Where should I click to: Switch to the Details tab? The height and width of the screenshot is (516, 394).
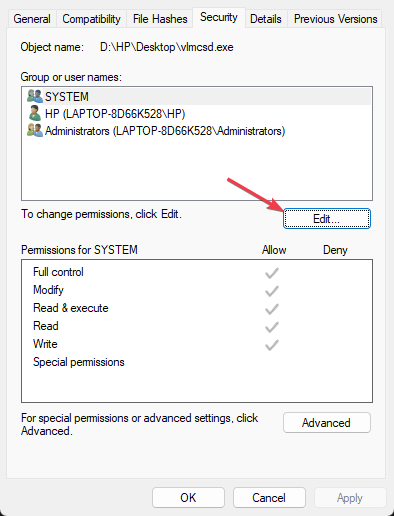tap(266, 19)
